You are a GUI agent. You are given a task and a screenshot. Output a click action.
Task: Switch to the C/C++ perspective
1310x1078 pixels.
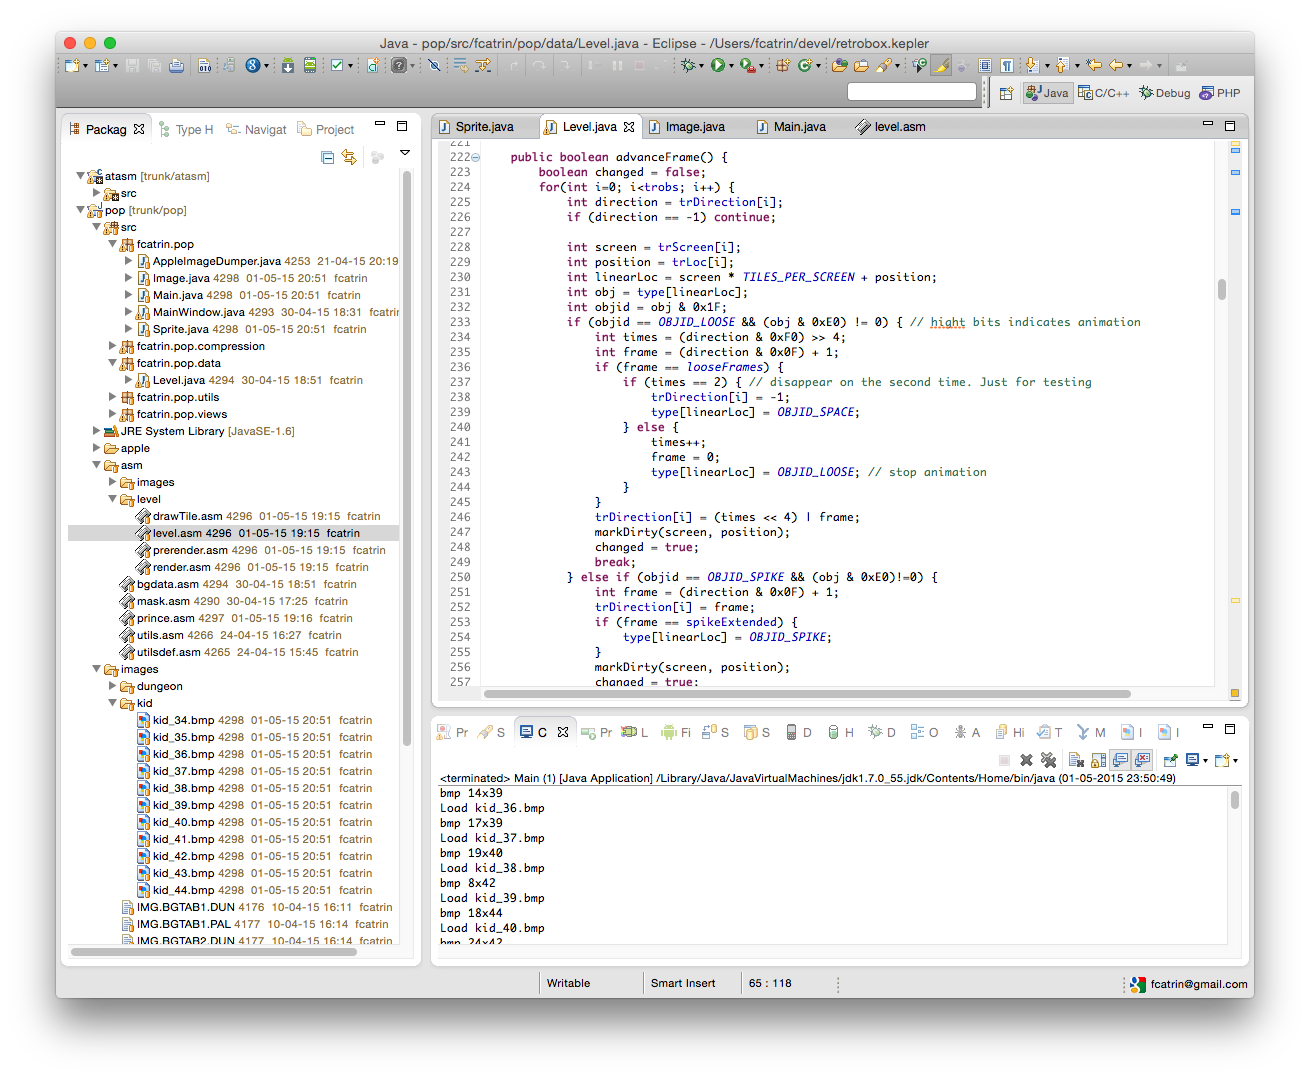tap(1103, 93)
